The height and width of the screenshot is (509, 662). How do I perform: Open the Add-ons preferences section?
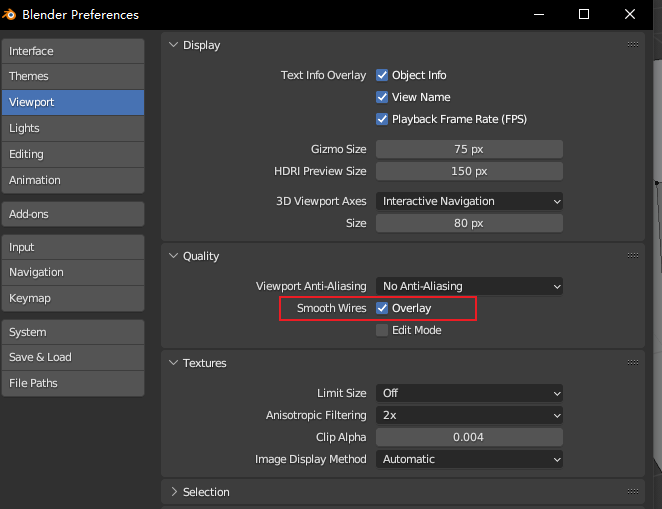(72, 214)
